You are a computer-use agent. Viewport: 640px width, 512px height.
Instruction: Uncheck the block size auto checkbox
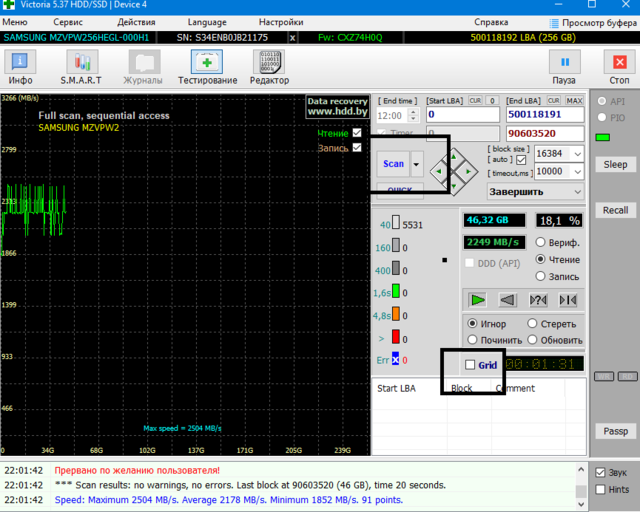click(521, 160)
